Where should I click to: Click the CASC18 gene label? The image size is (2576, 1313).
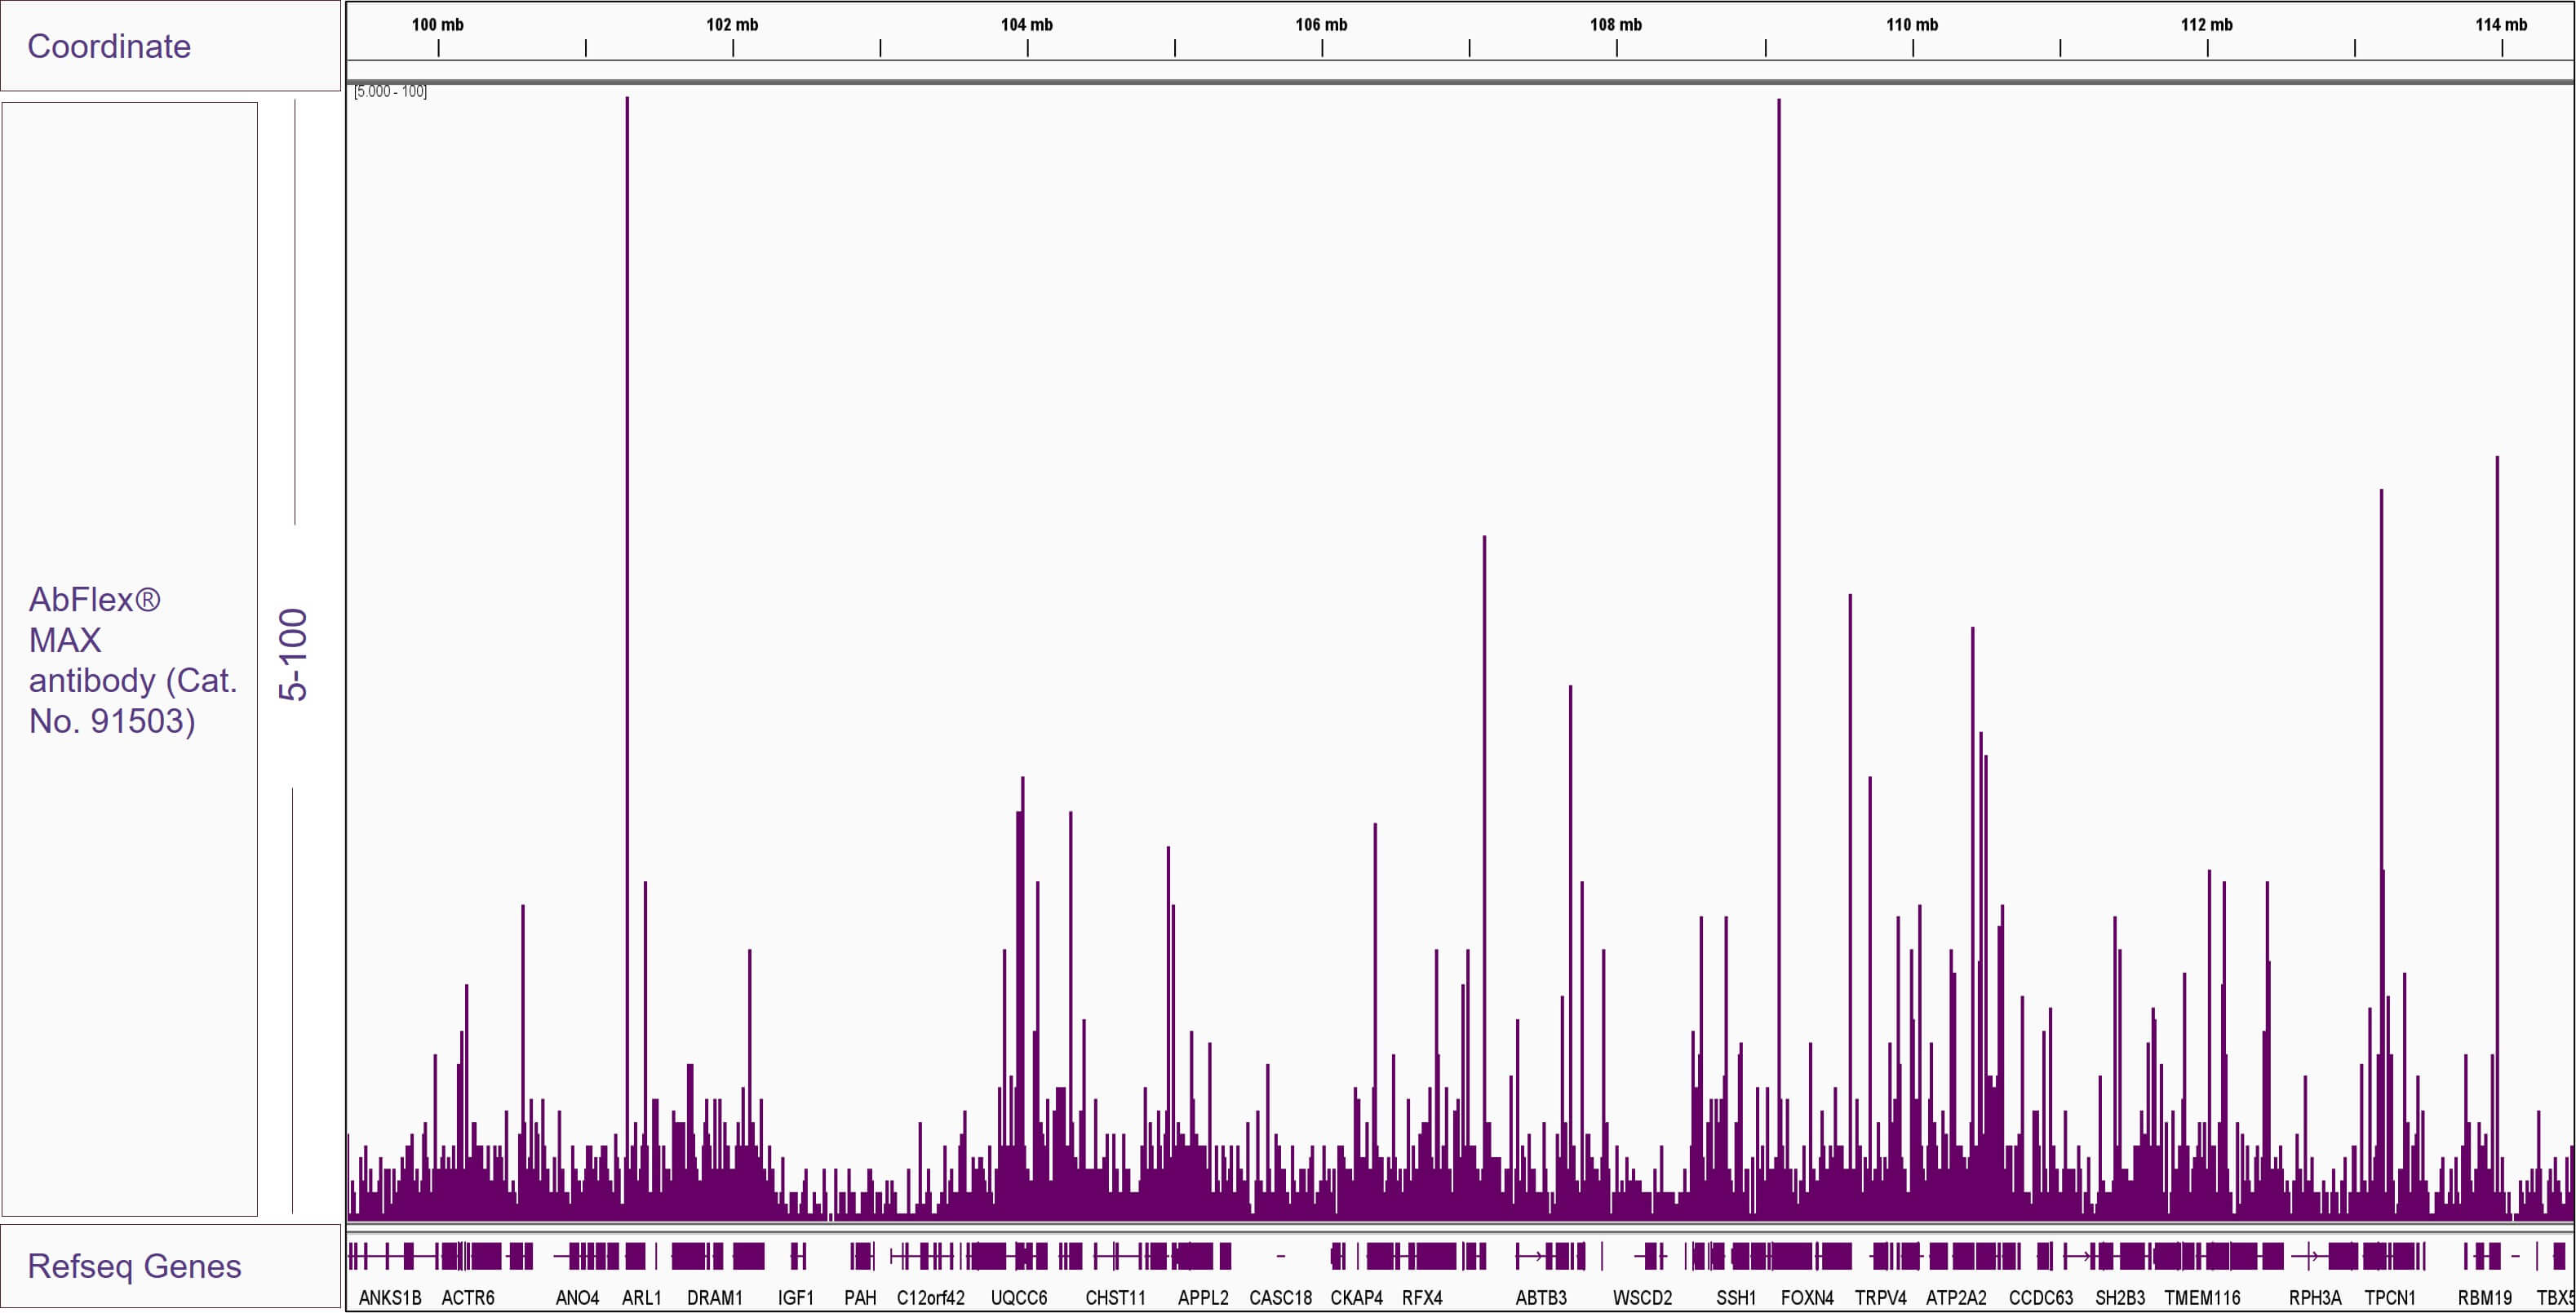1281,1297
